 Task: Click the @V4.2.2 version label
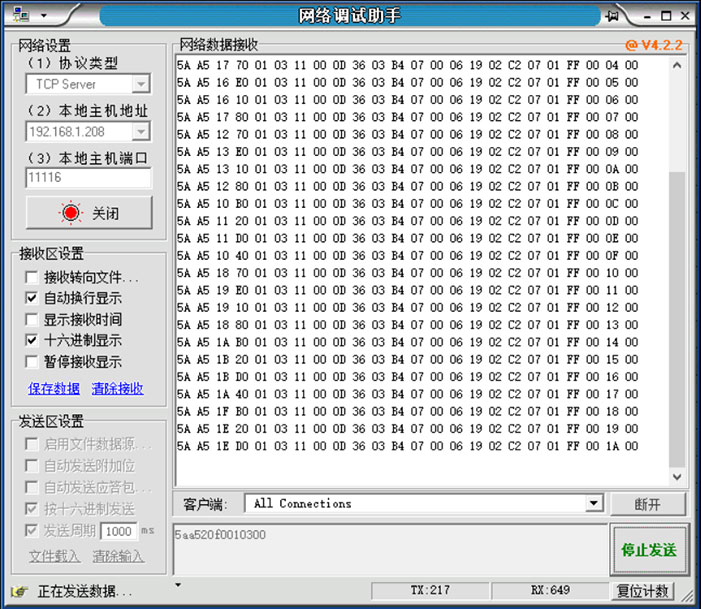pyautogui.click(x=654, y=45)
